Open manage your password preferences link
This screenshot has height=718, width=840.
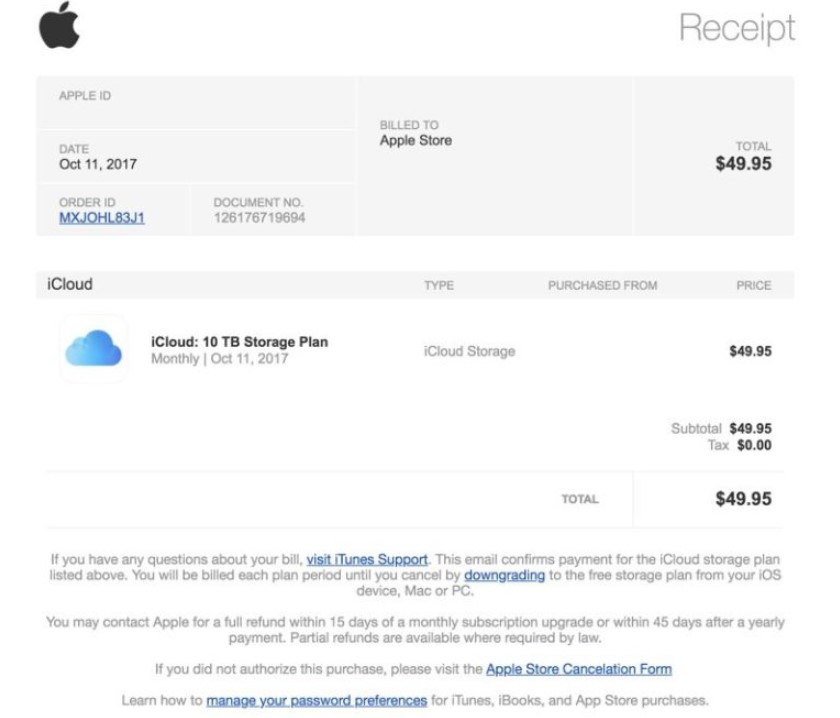317,701
